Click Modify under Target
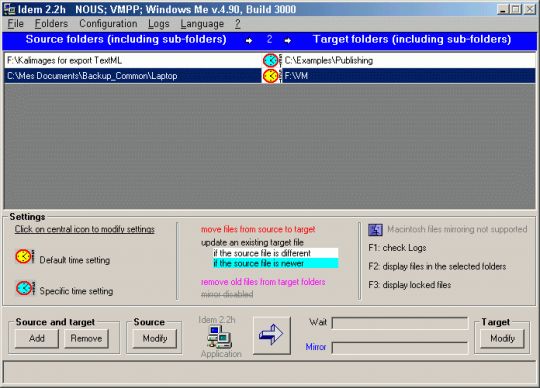This screenshot has width=540, height=388. tap(502, 338)
